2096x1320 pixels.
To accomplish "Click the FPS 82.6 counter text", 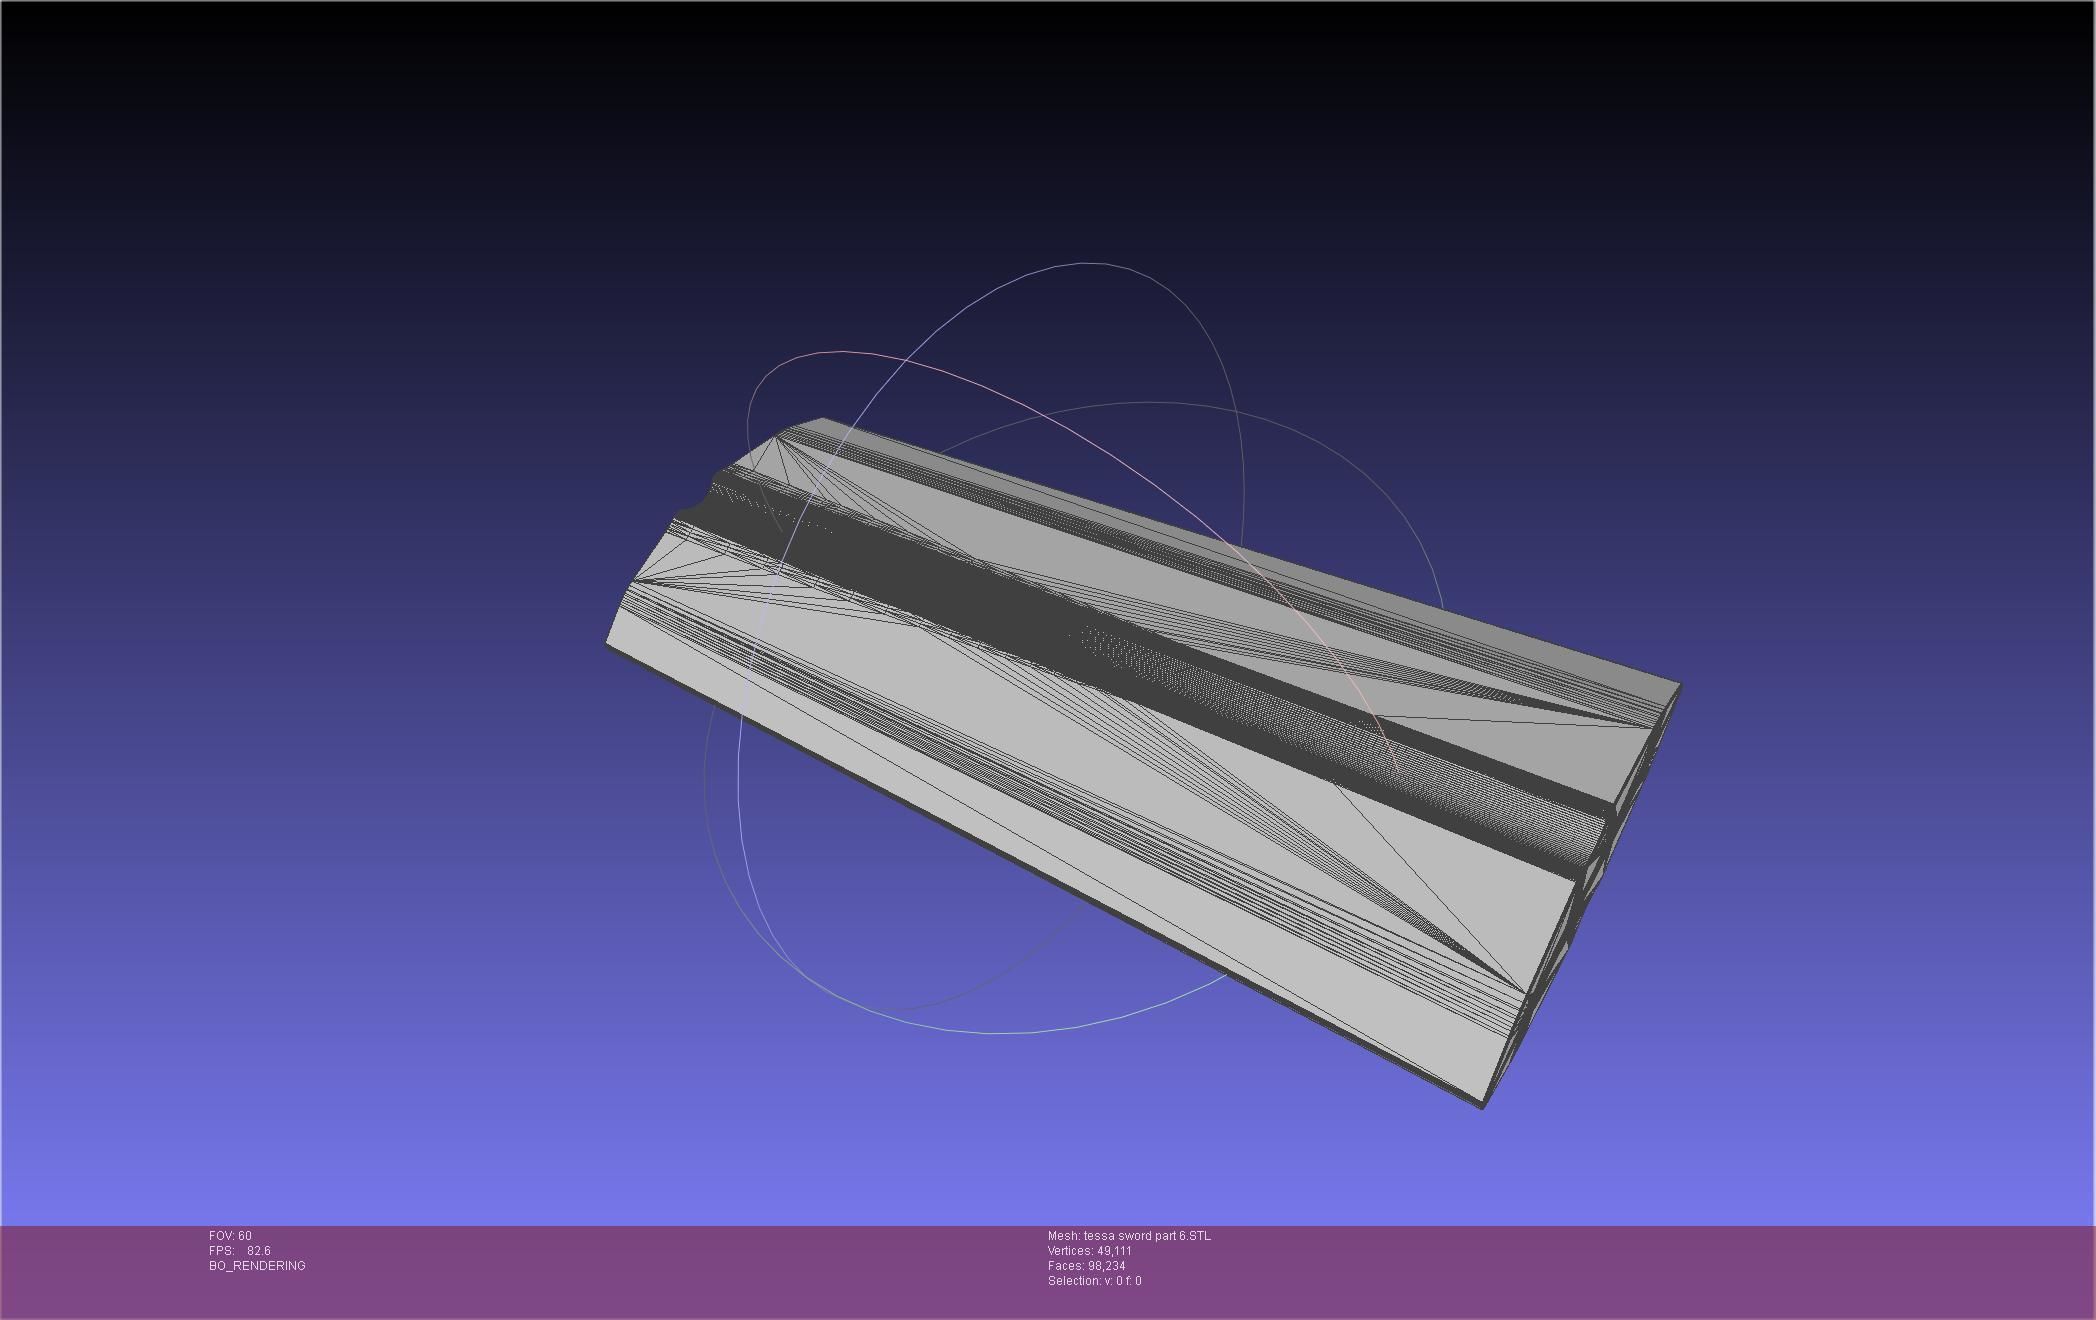I will pyautogui.click(x=240, y=1251).
